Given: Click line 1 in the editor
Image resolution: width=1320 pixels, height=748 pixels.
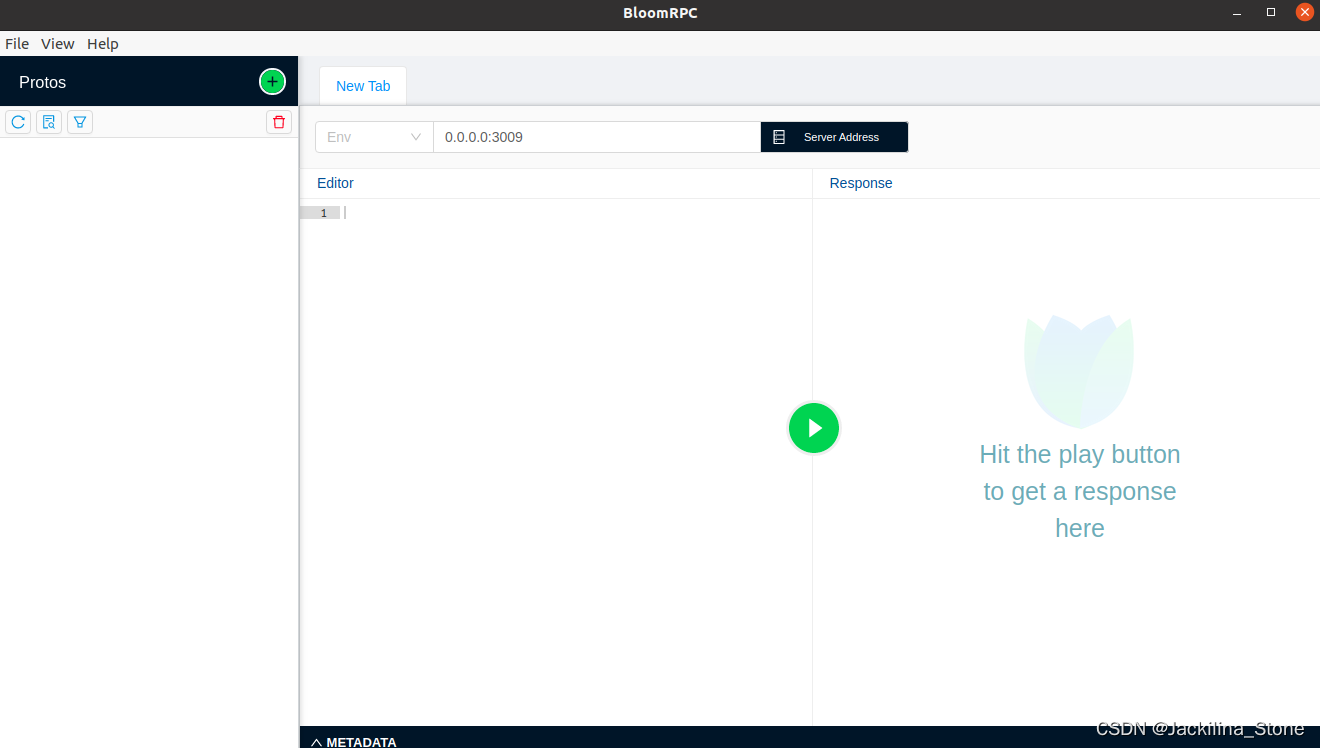Looking at the screenshot, I should tap(575, 213).
